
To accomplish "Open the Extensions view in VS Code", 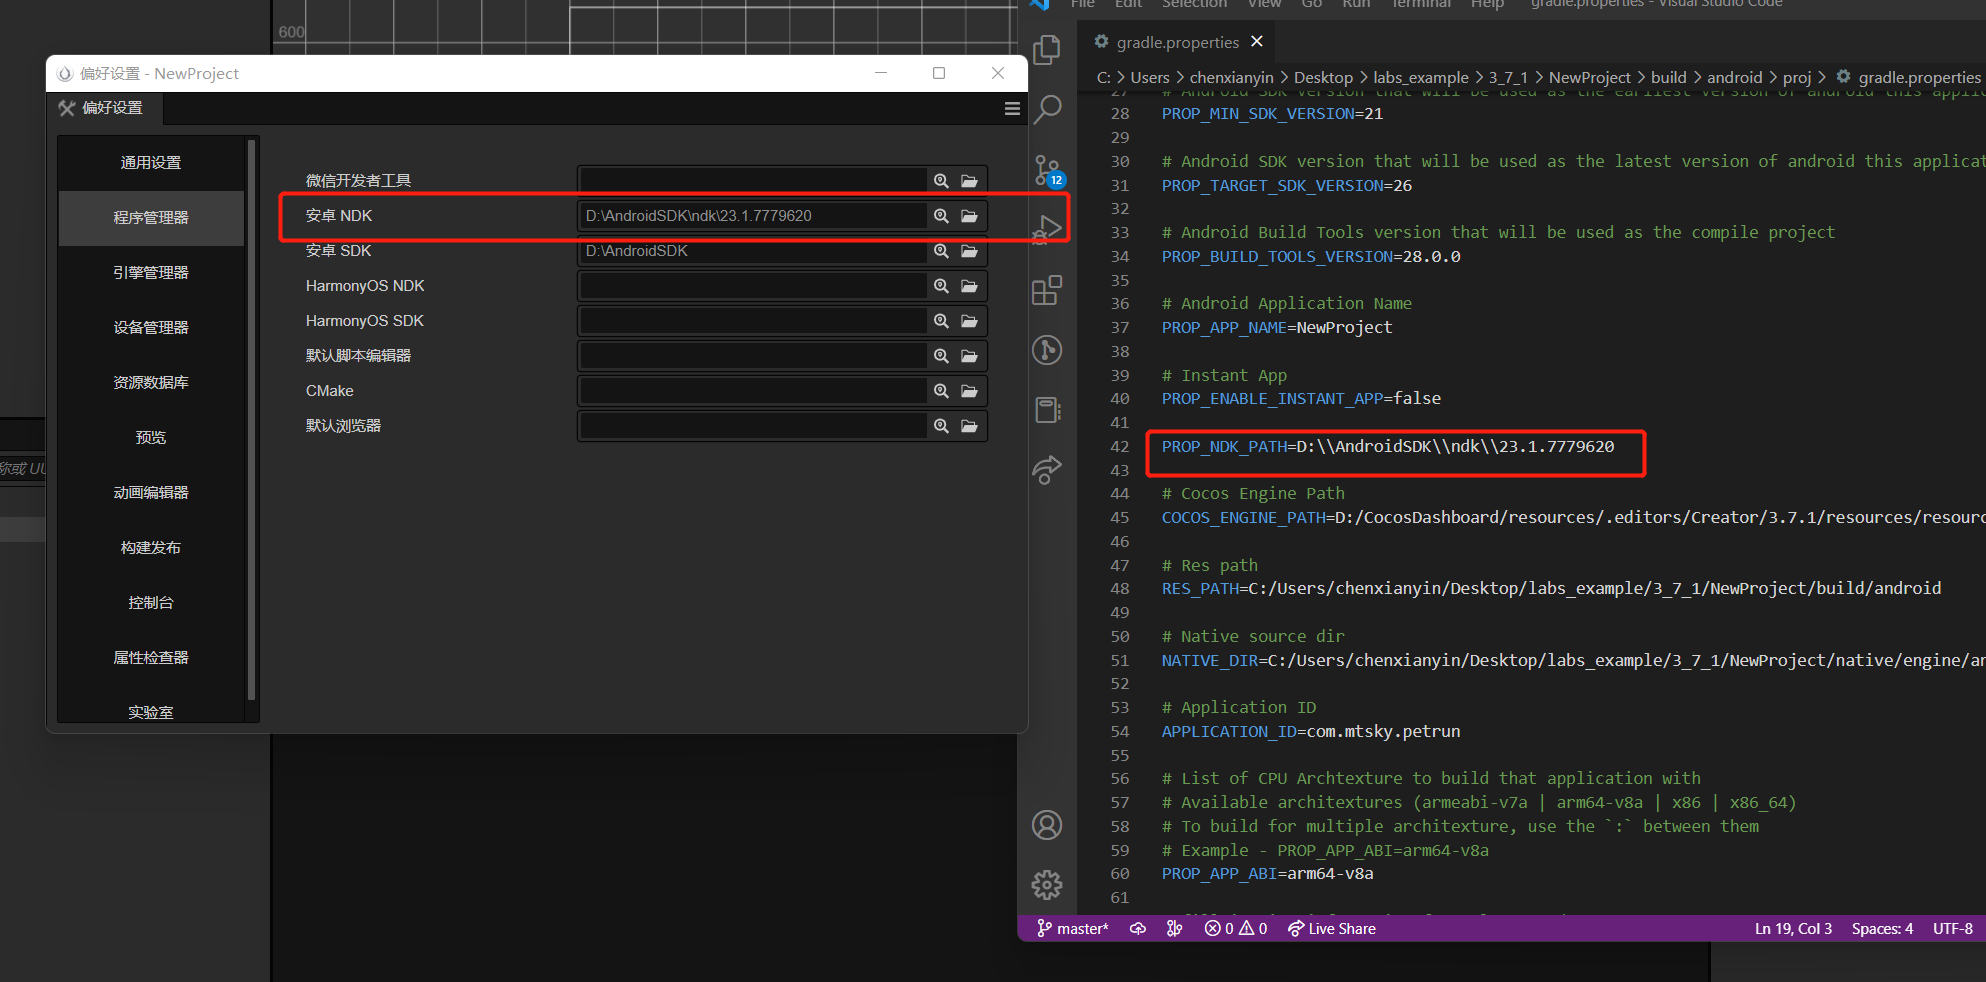I will click(1047, 290).
